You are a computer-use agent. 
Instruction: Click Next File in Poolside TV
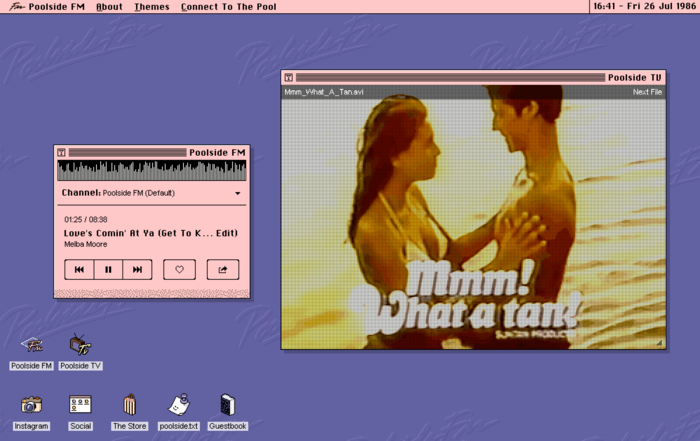click(647, 92)
